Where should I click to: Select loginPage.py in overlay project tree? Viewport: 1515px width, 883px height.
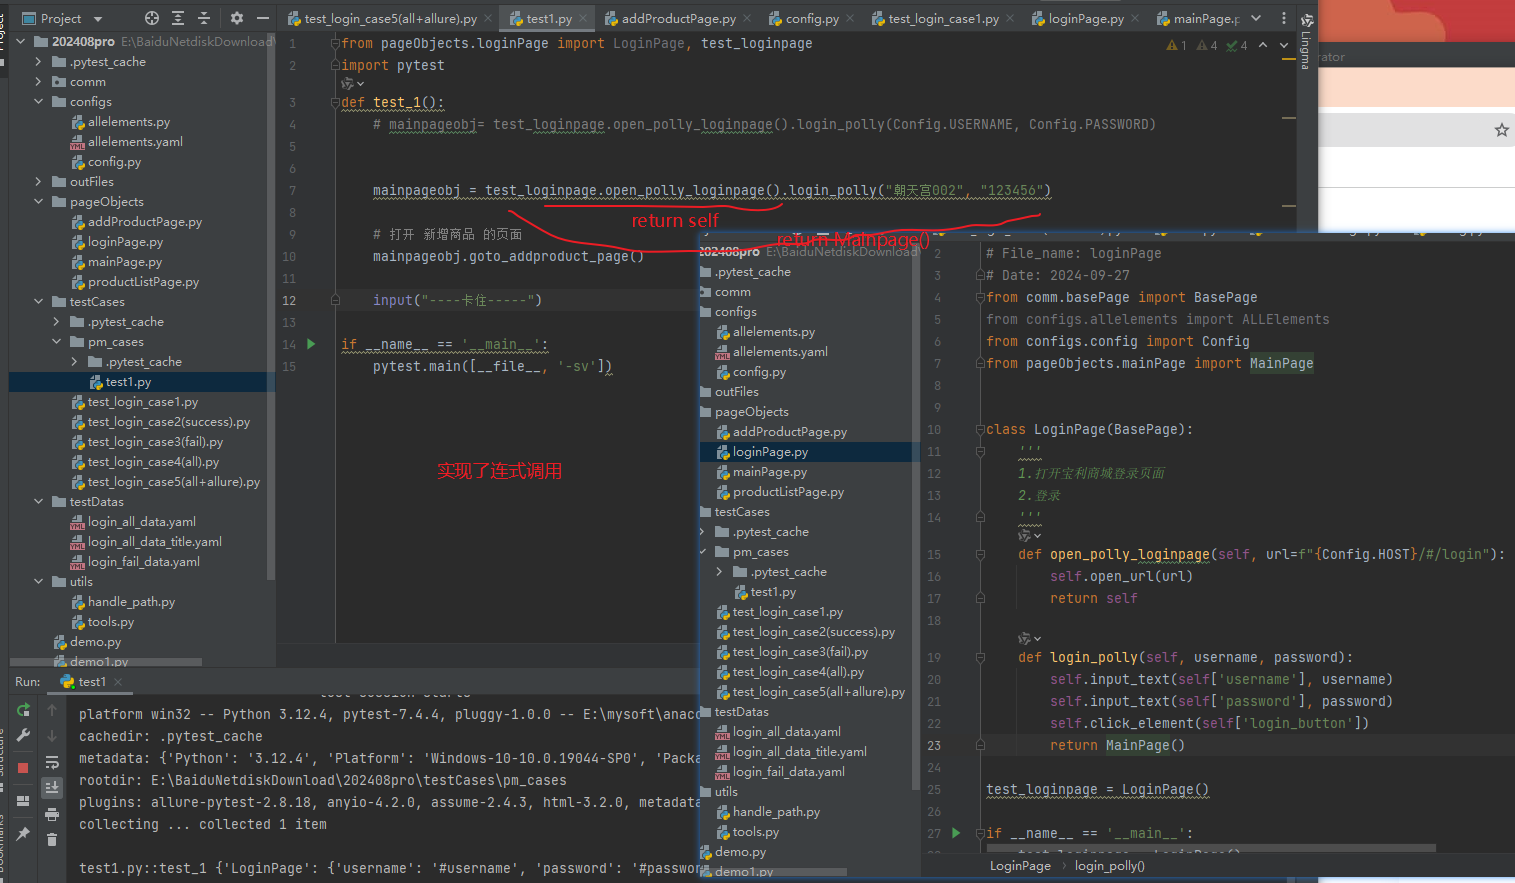coord(770,452)
